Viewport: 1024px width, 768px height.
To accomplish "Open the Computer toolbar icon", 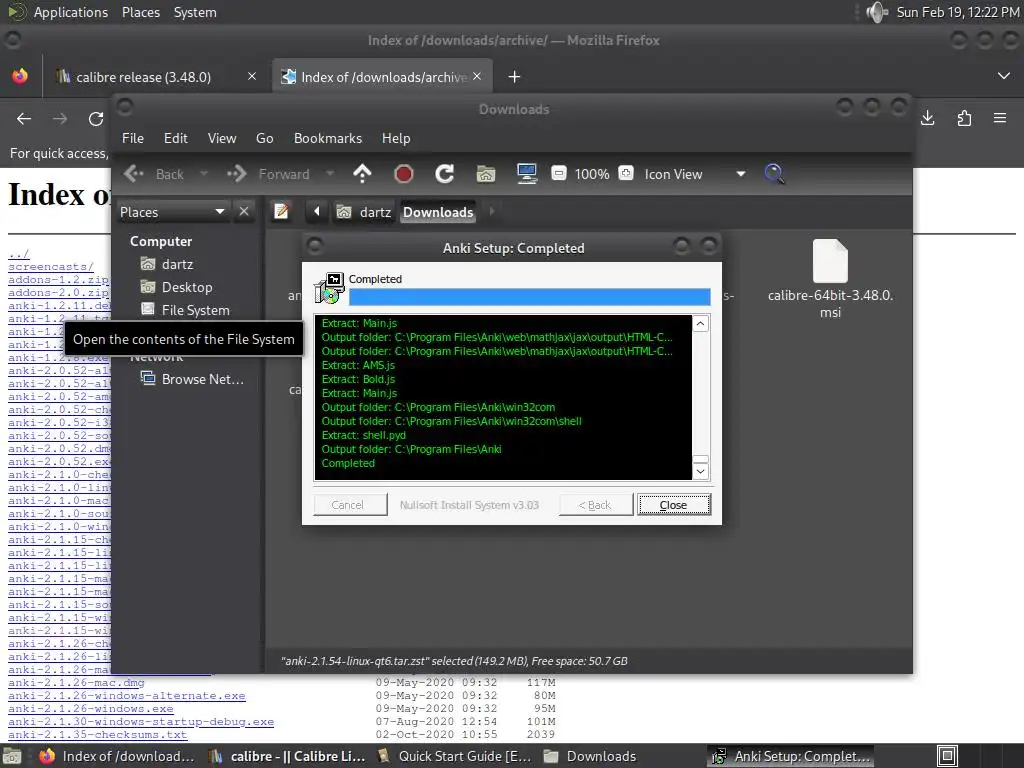I will [526, 174].
